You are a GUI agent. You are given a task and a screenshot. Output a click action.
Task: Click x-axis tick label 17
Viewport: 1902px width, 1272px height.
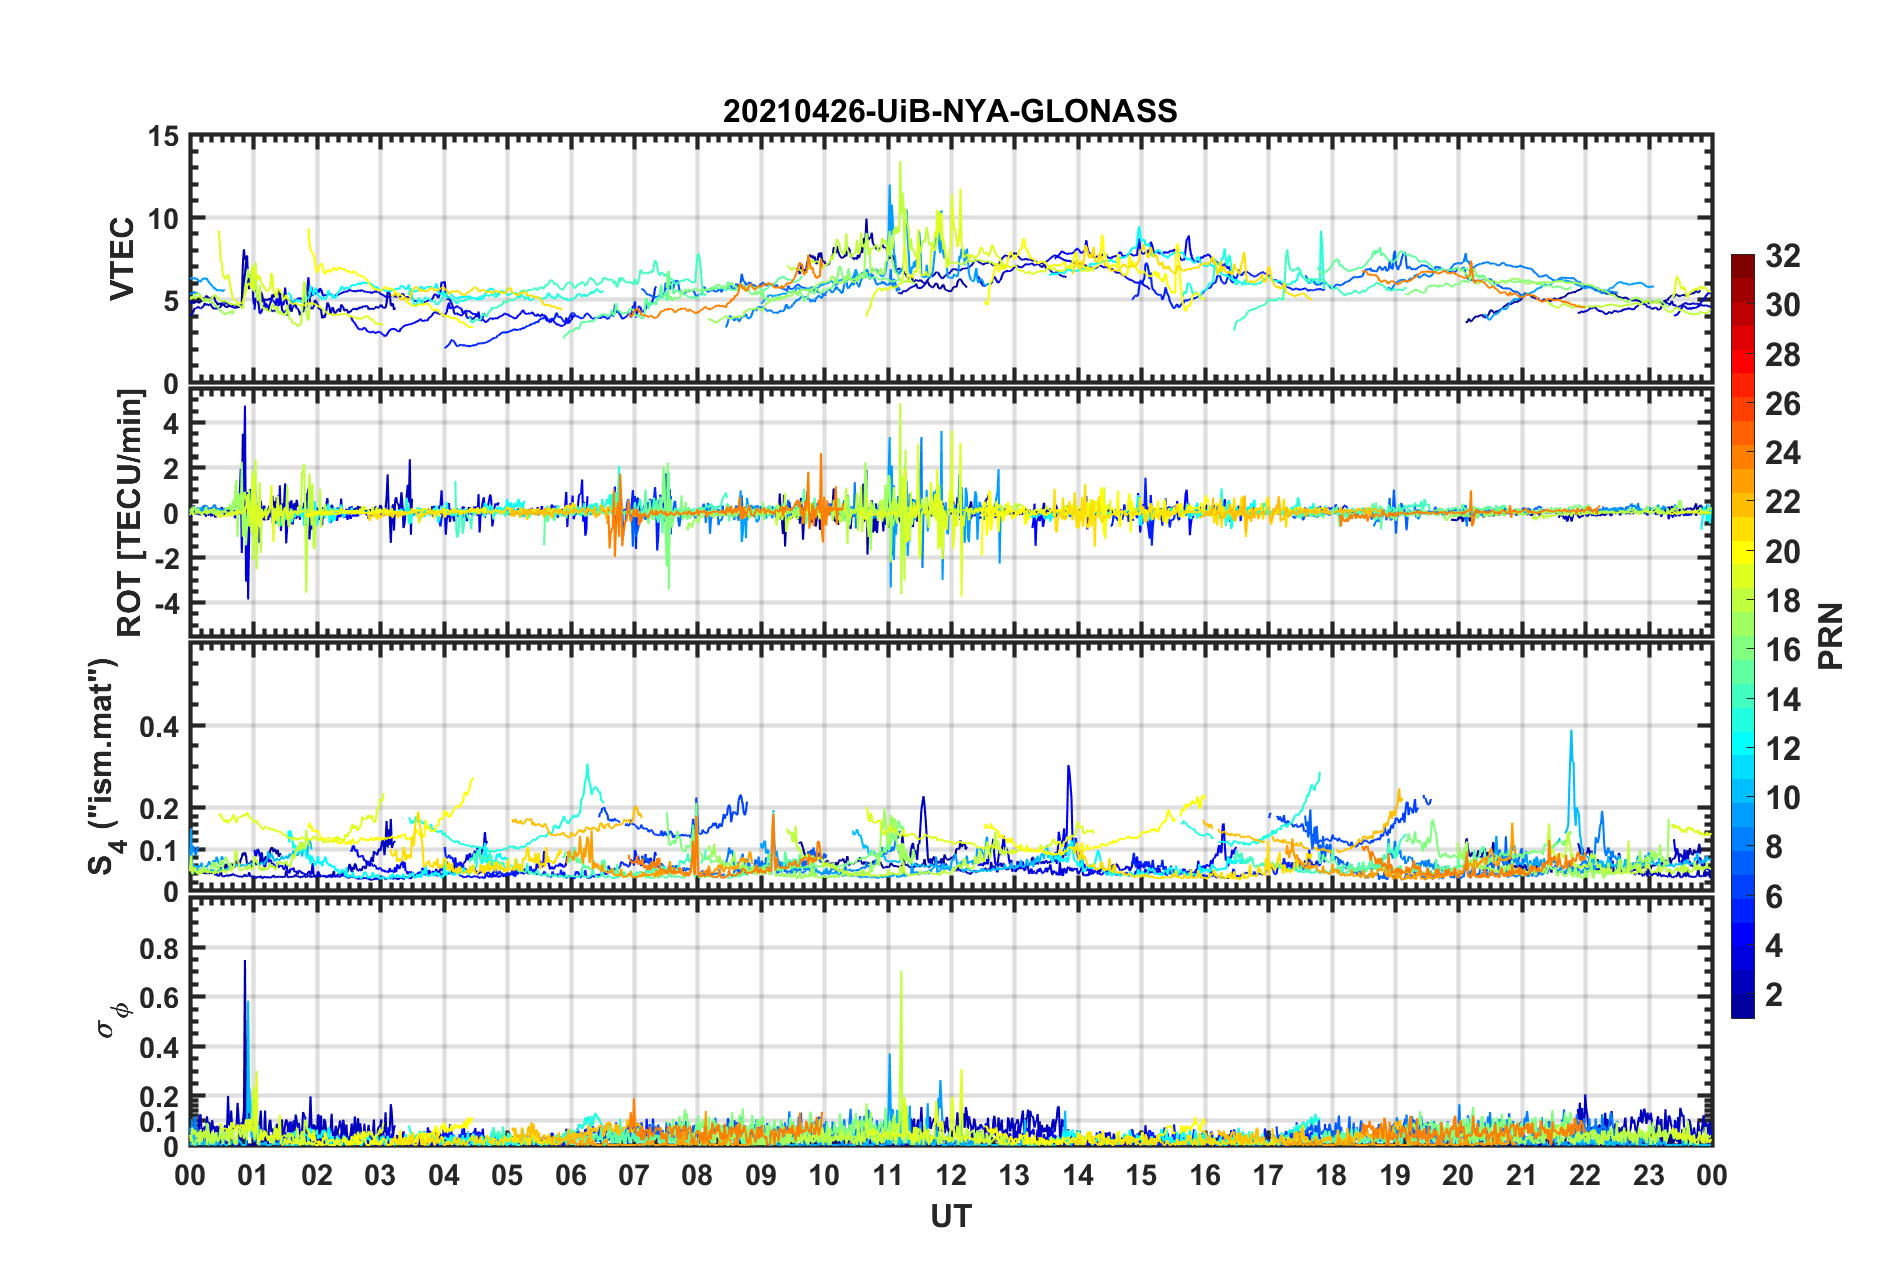(x=1268, y=1175)
